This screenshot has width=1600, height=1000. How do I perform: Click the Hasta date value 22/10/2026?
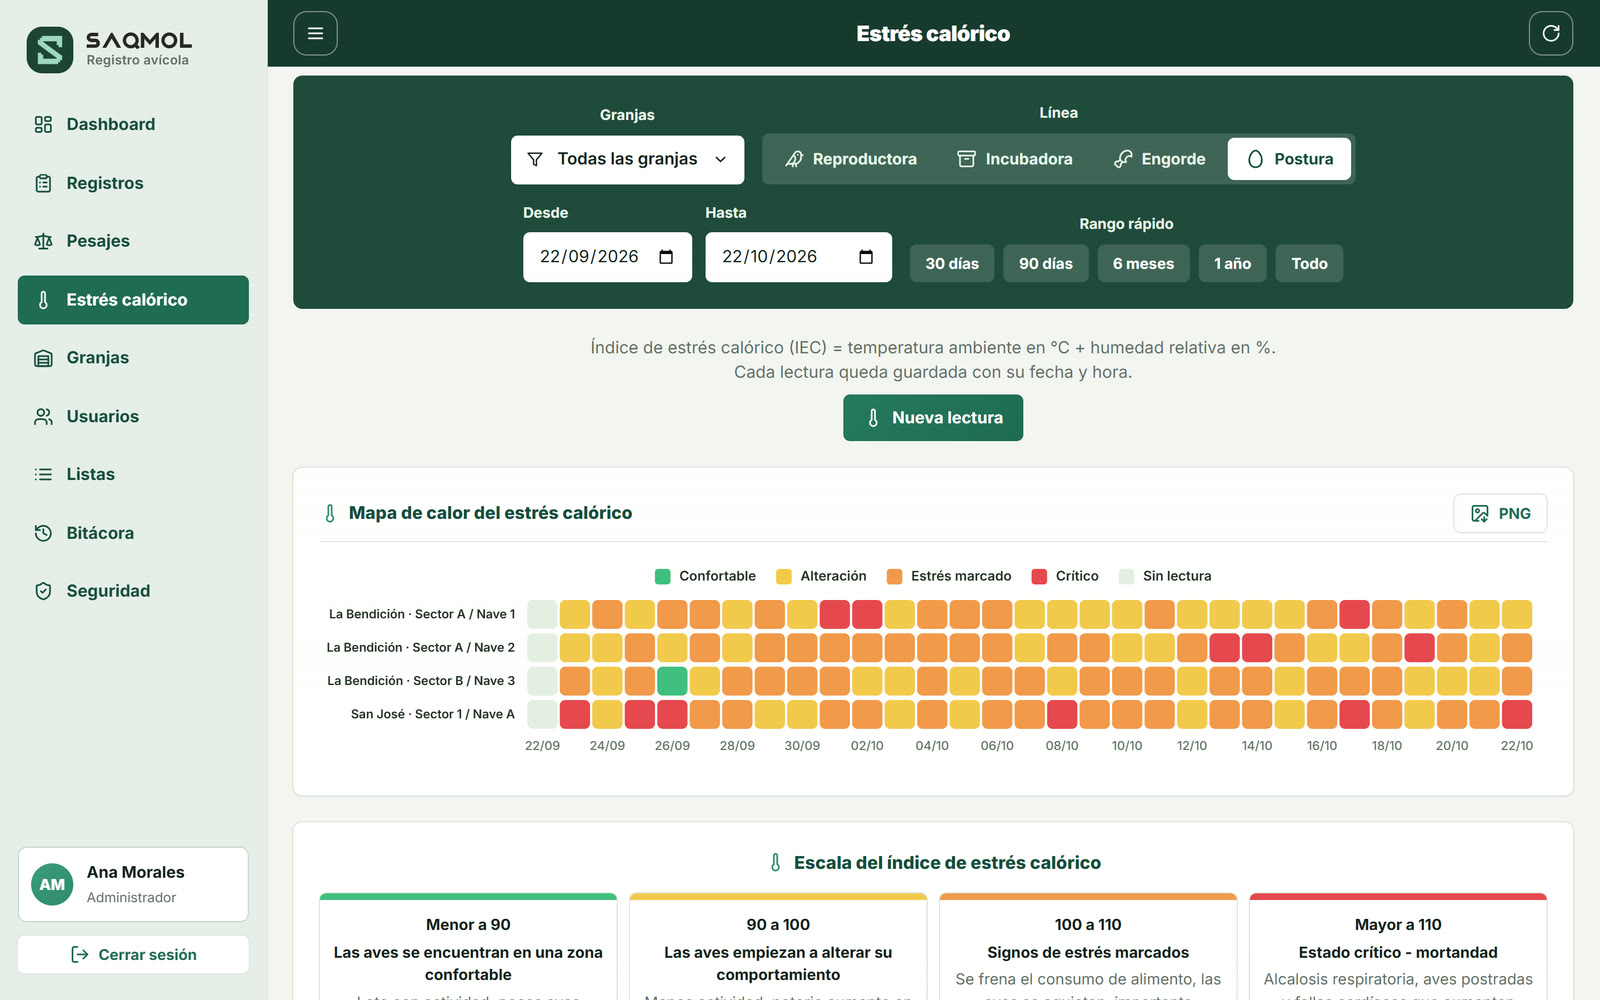point(770,257)
